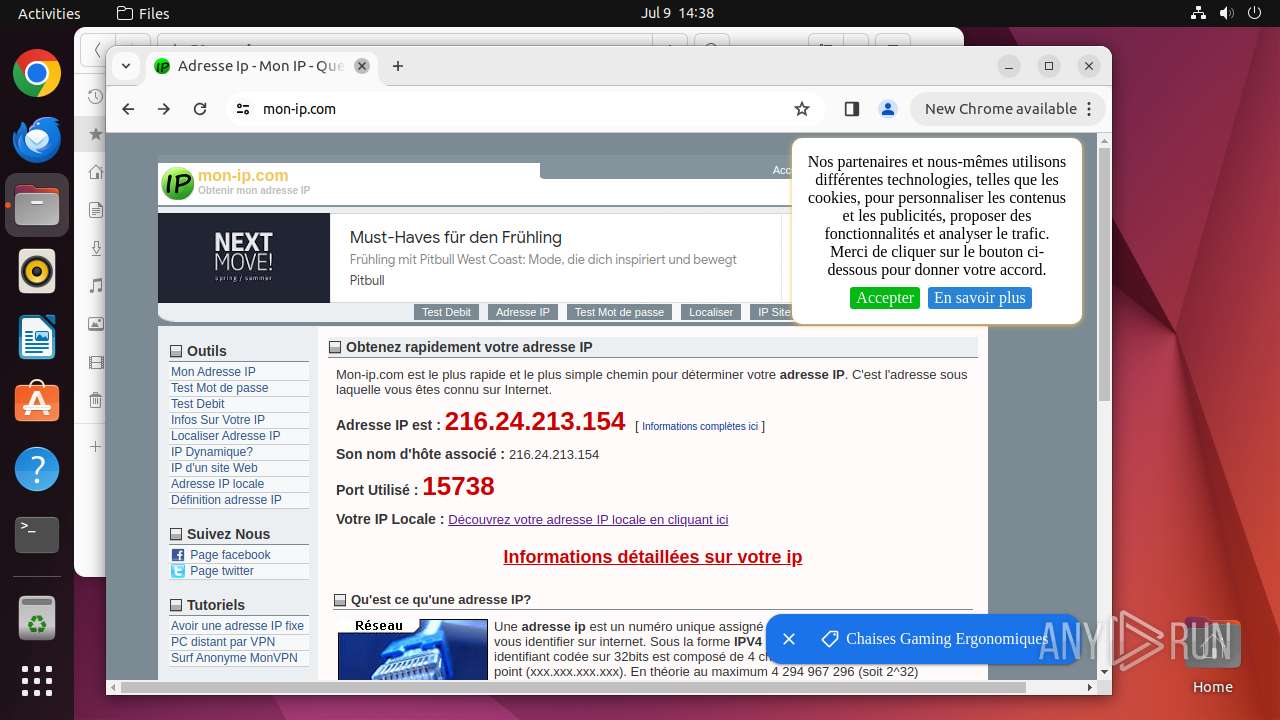Reload the mon-ip.com page

pos(200,109)
